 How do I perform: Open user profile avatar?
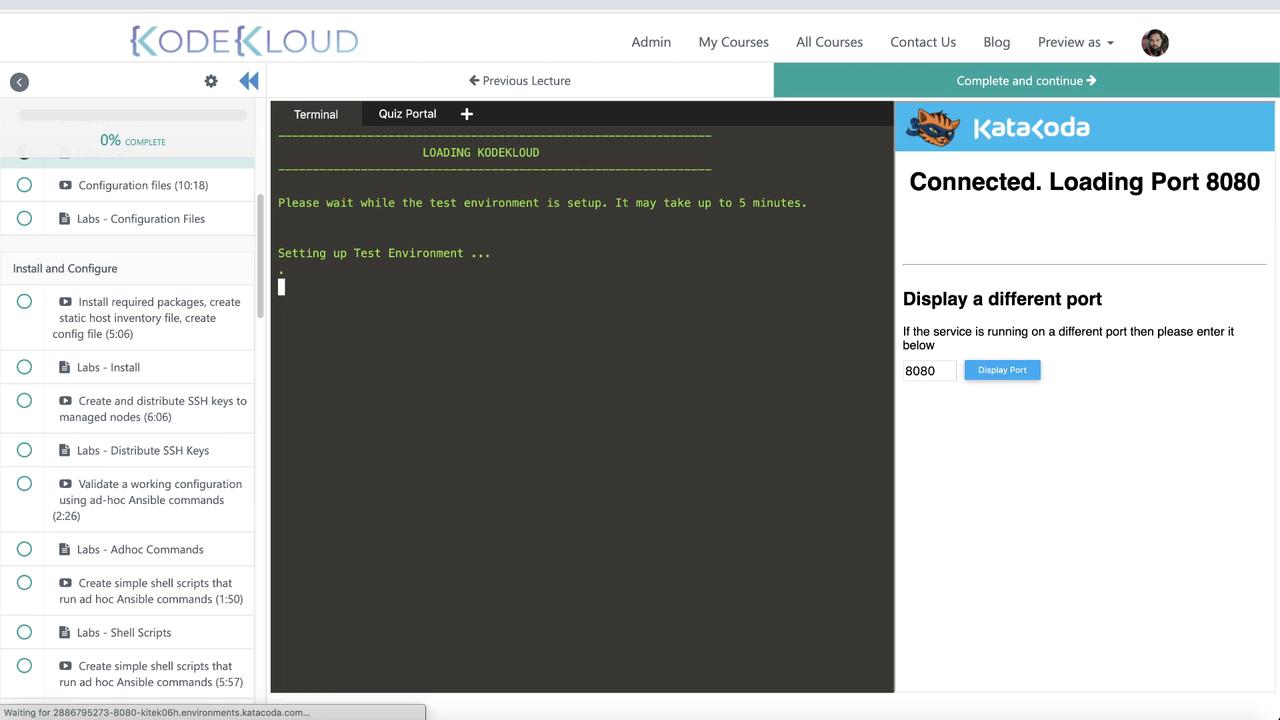pos(1155,43)
